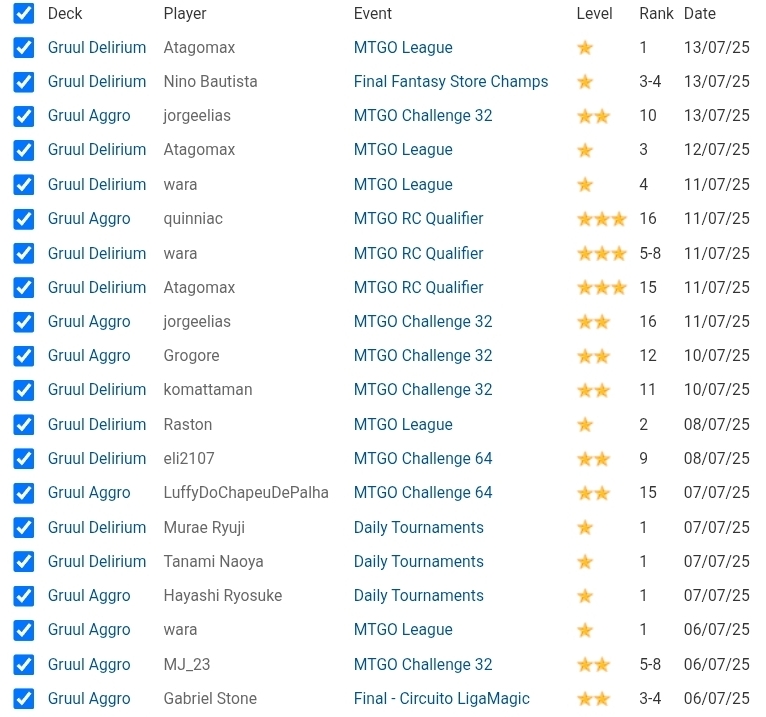Select the player name LuffyDoChapeuDePalha

(x=246, y=493)
